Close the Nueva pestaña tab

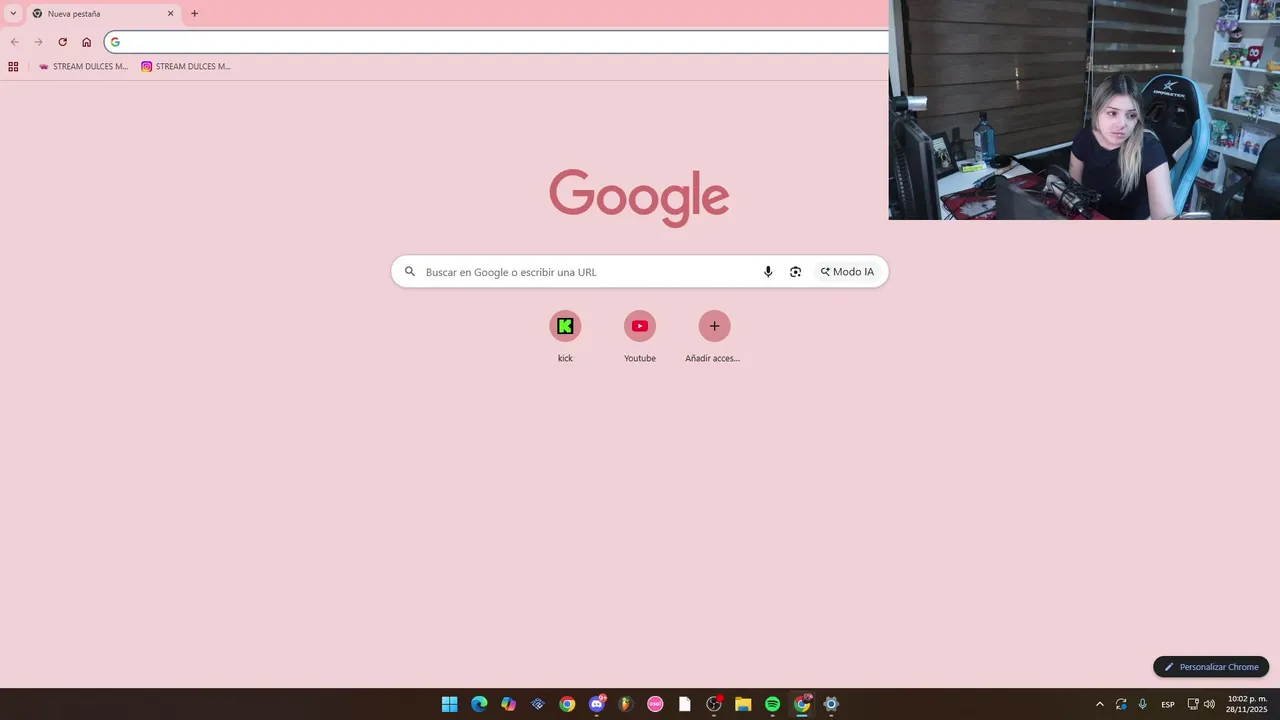170,14
